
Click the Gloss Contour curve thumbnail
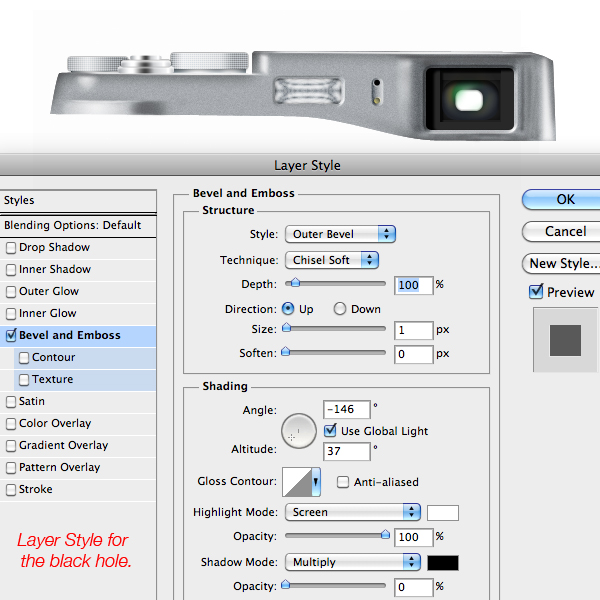[x=297, y=482]
